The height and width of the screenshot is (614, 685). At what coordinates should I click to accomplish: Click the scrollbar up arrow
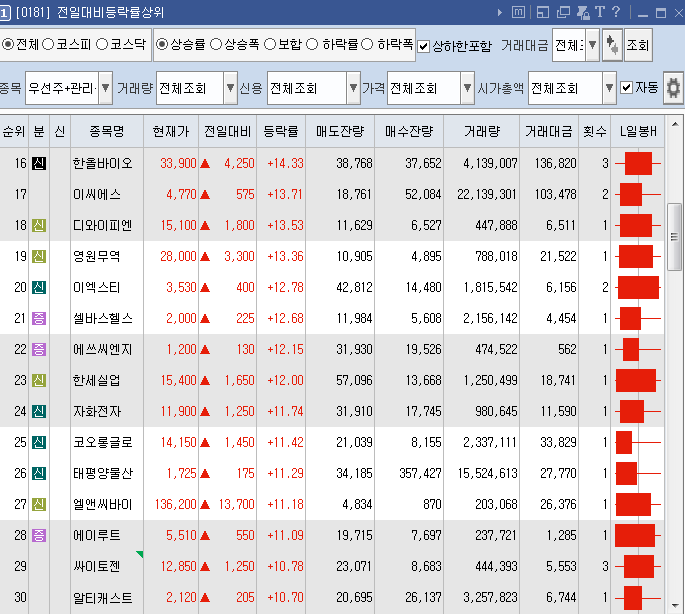(x=675, y=125)
